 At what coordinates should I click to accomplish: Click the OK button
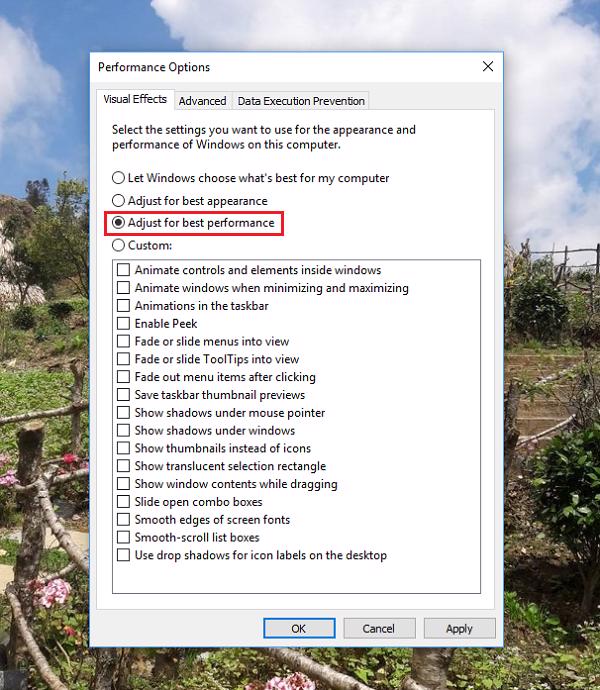299,628
